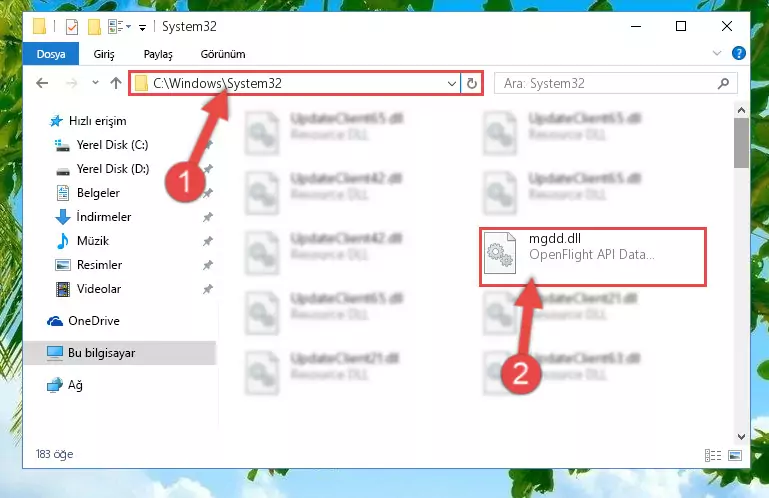The width and height of the screenshot is (769, 498).
Task: Select Ağ in the navigation pane
Action: tap(75, 385)
